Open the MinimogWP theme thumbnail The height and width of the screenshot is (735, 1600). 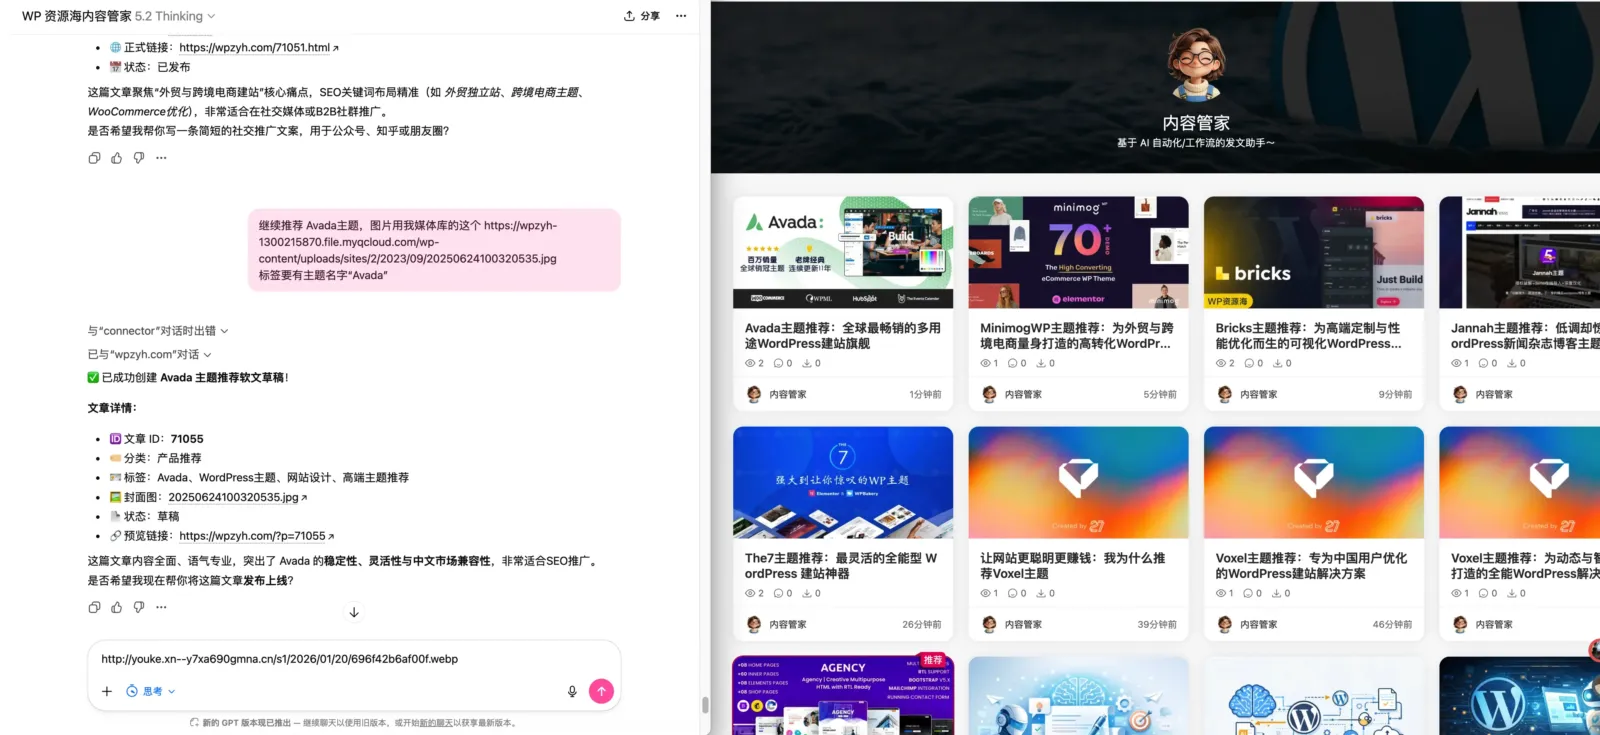1078,252
